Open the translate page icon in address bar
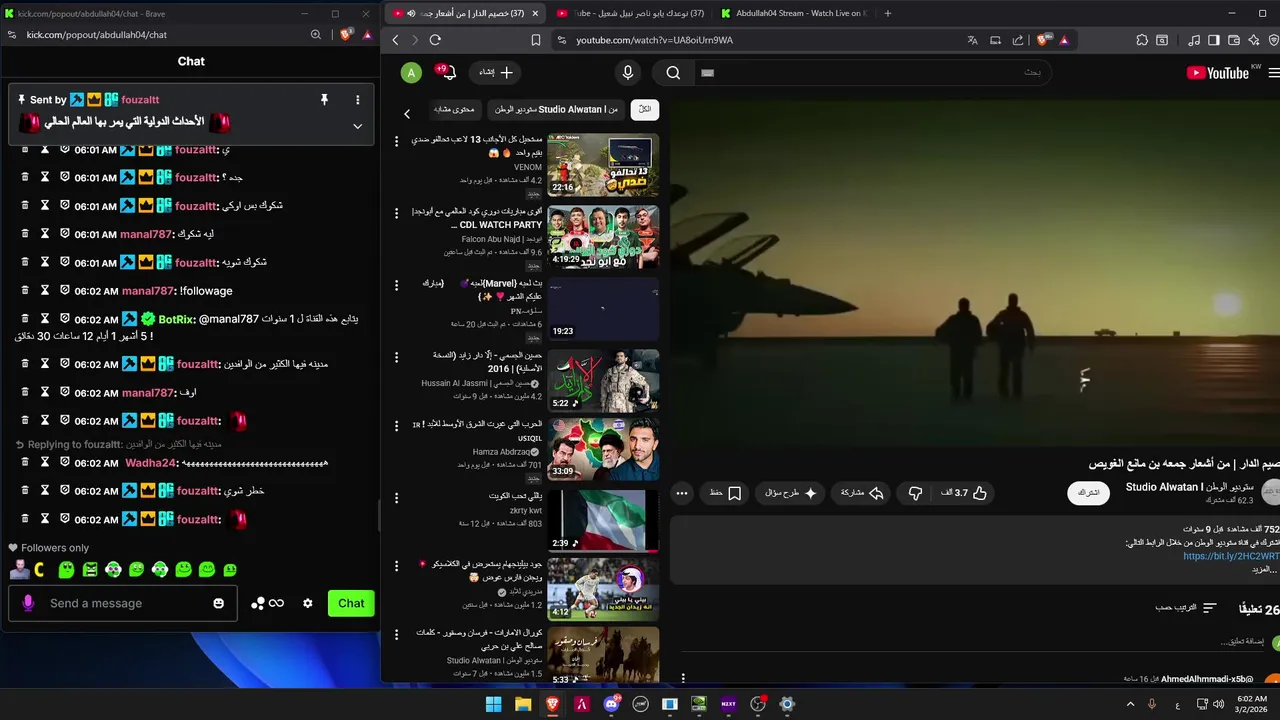This screenshot has width=1280, height=720. (972, 40)
